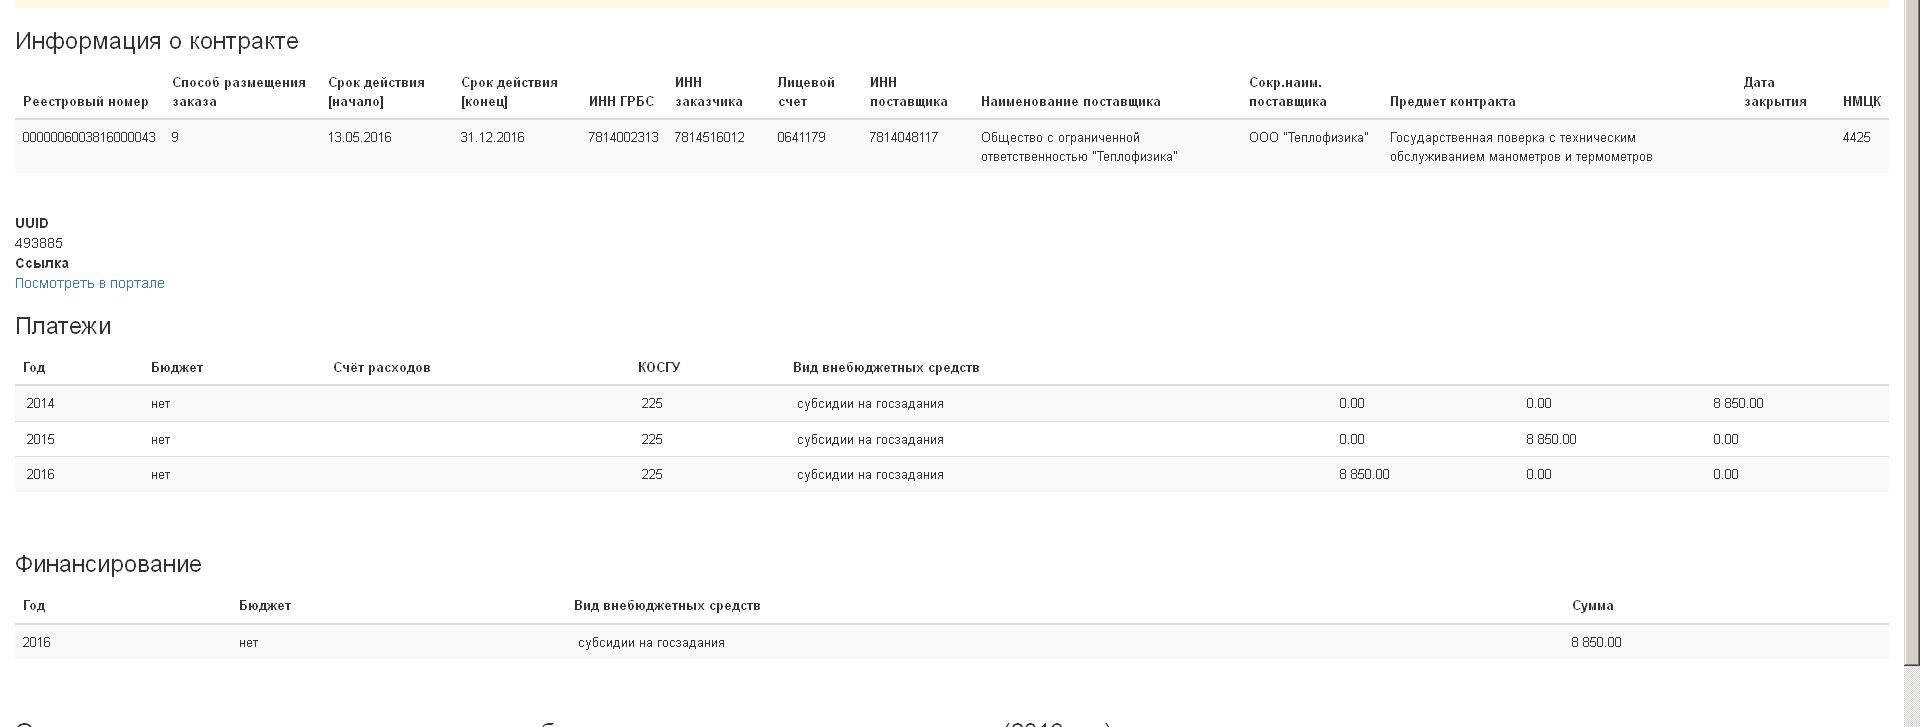Click customer INN value 7814516012
This screenshot has width=1920, height=727.
[x=709, y=138]
